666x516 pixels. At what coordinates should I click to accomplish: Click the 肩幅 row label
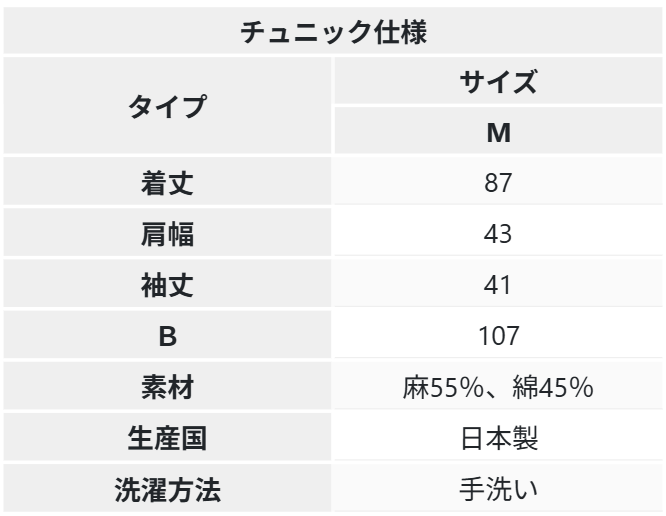coord(167,235)
